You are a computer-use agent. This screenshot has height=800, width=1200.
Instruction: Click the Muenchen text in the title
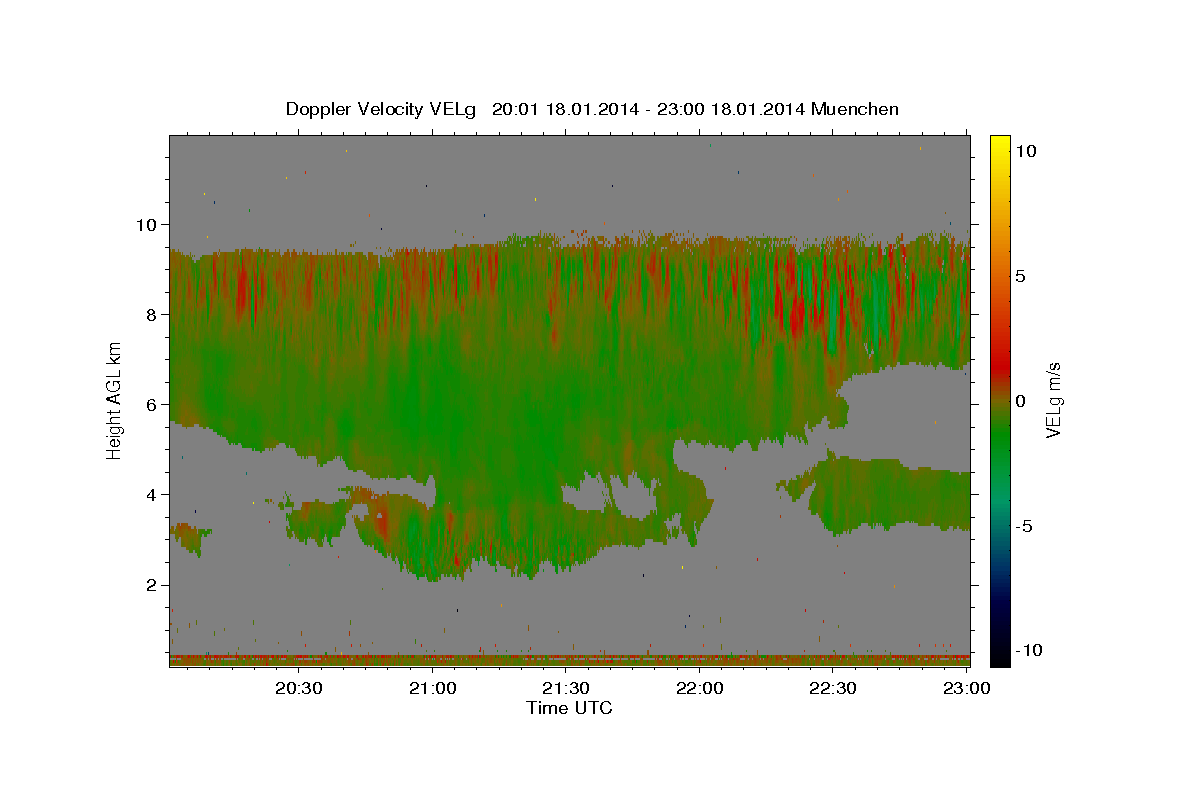click(855, 109)
